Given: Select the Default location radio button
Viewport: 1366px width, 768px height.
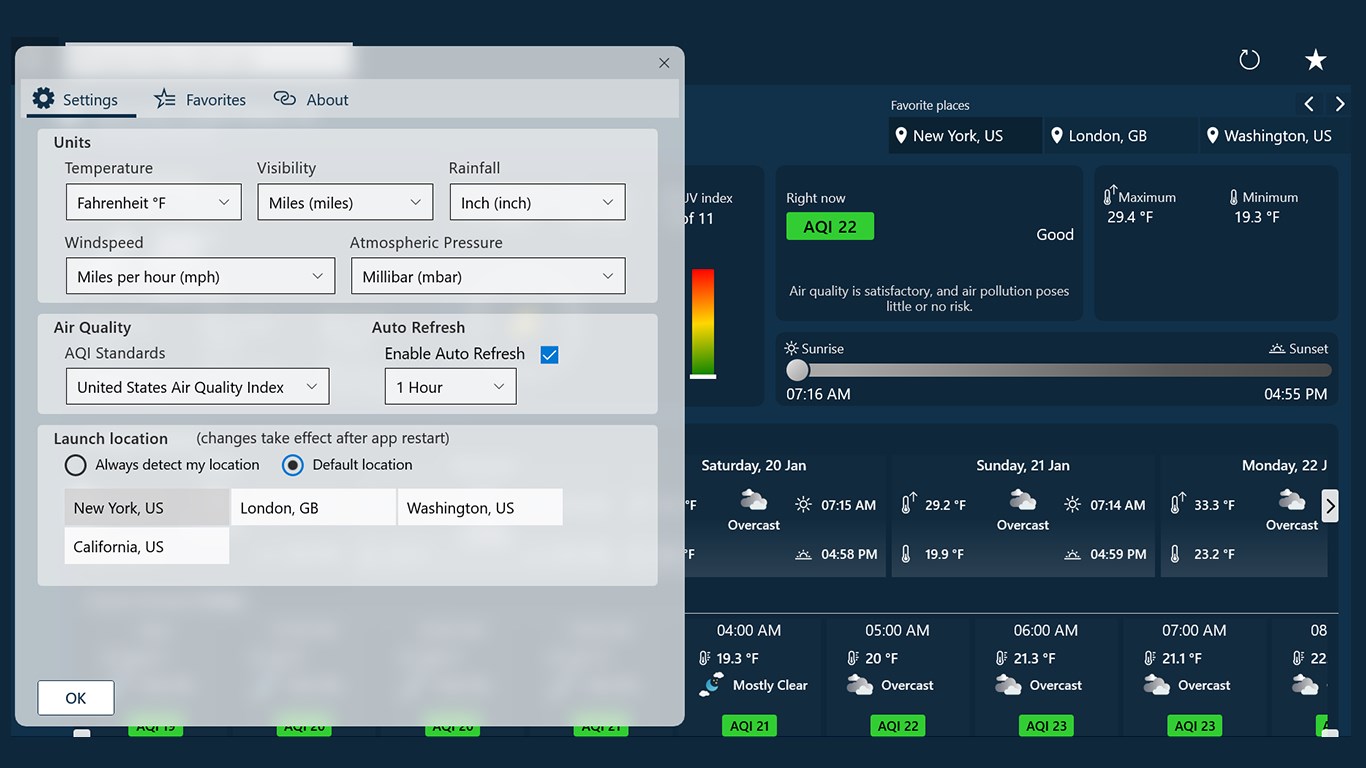Looking at the screenshot, I should pyautogui.click(x=294, y=465).
